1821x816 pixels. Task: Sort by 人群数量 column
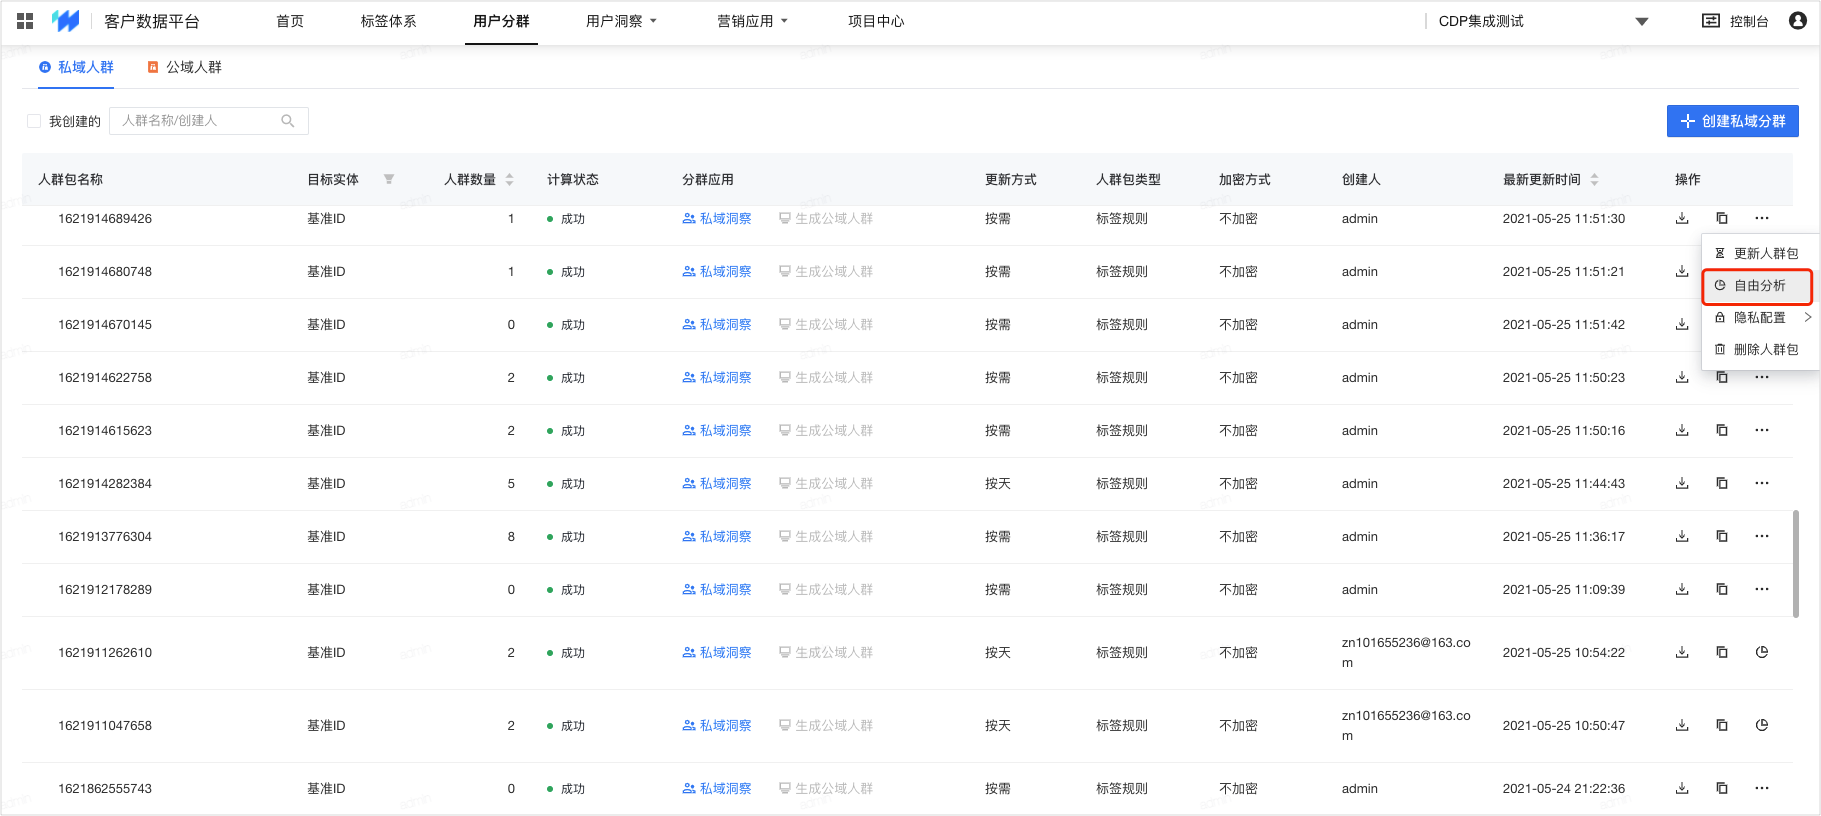(x=510, y=180)
